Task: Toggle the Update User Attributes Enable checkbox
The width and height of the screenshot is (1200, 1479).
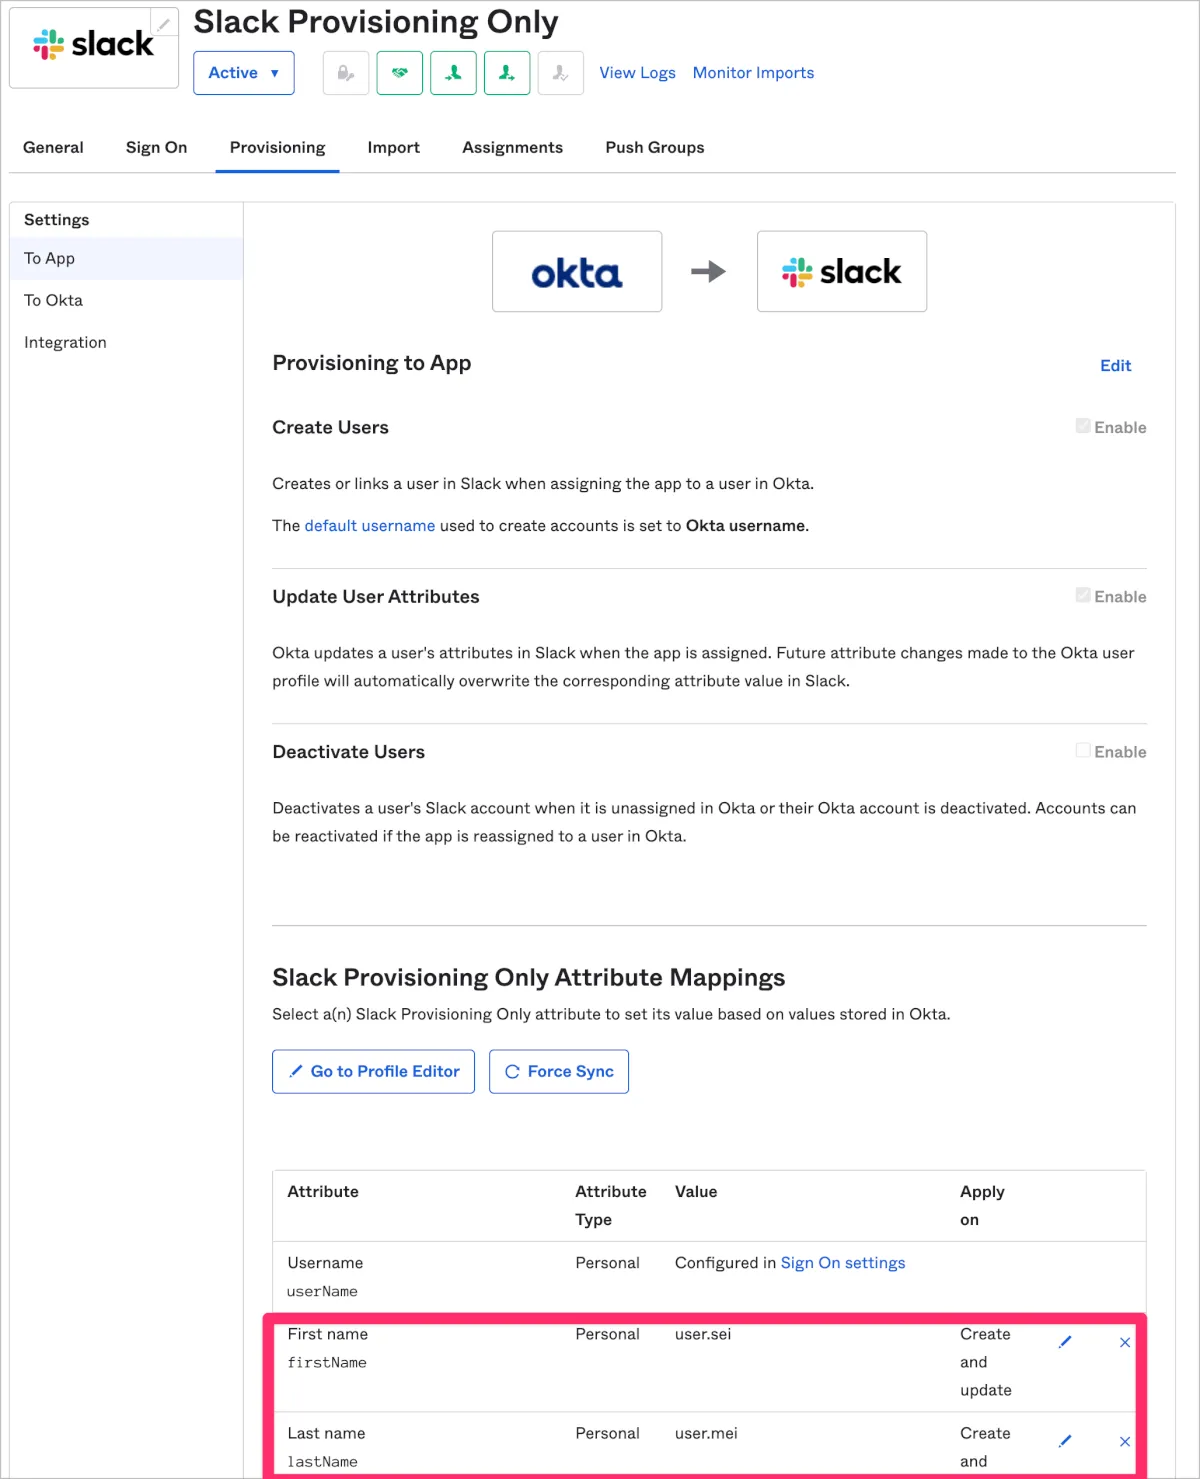Action: (x=1083, y=595)
